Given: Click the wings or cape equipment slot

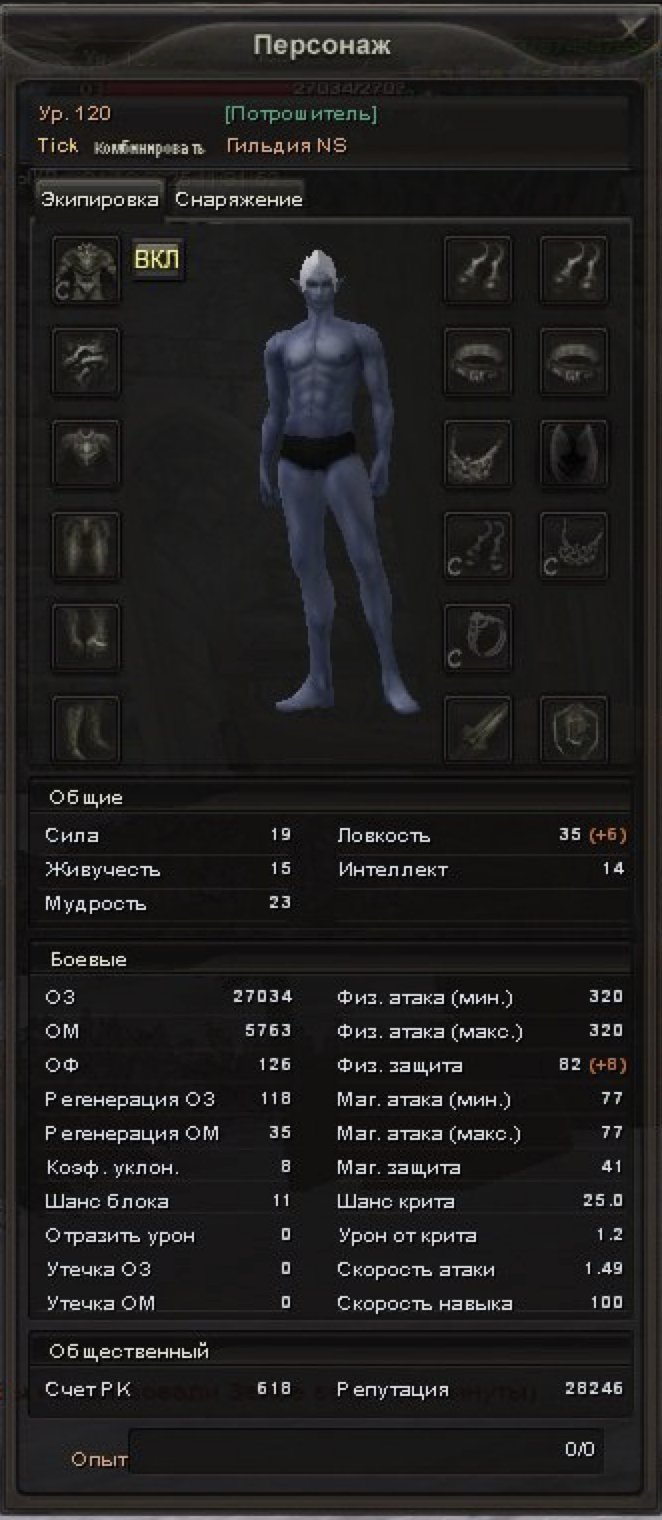Looking at the screenshot, I should 574,454.
